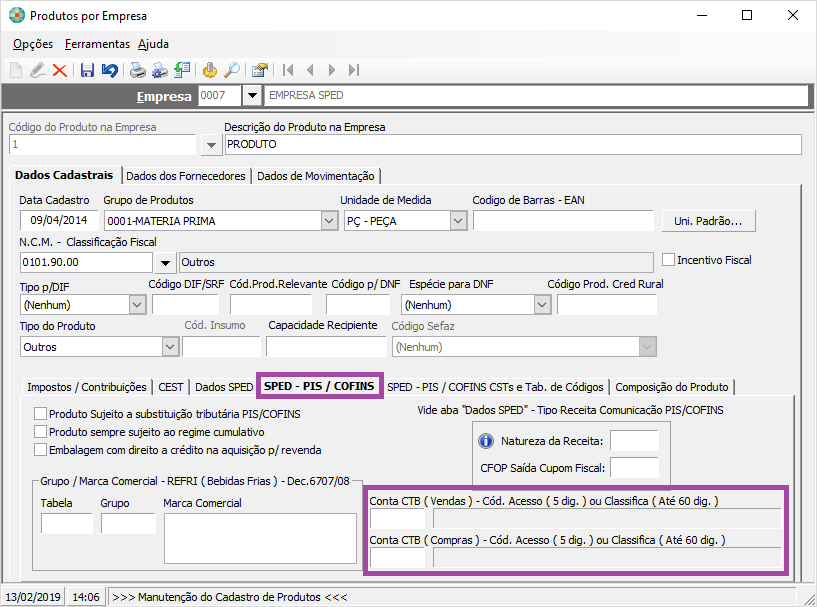Open the Tipo do Produto dropdown

point(168,347)
